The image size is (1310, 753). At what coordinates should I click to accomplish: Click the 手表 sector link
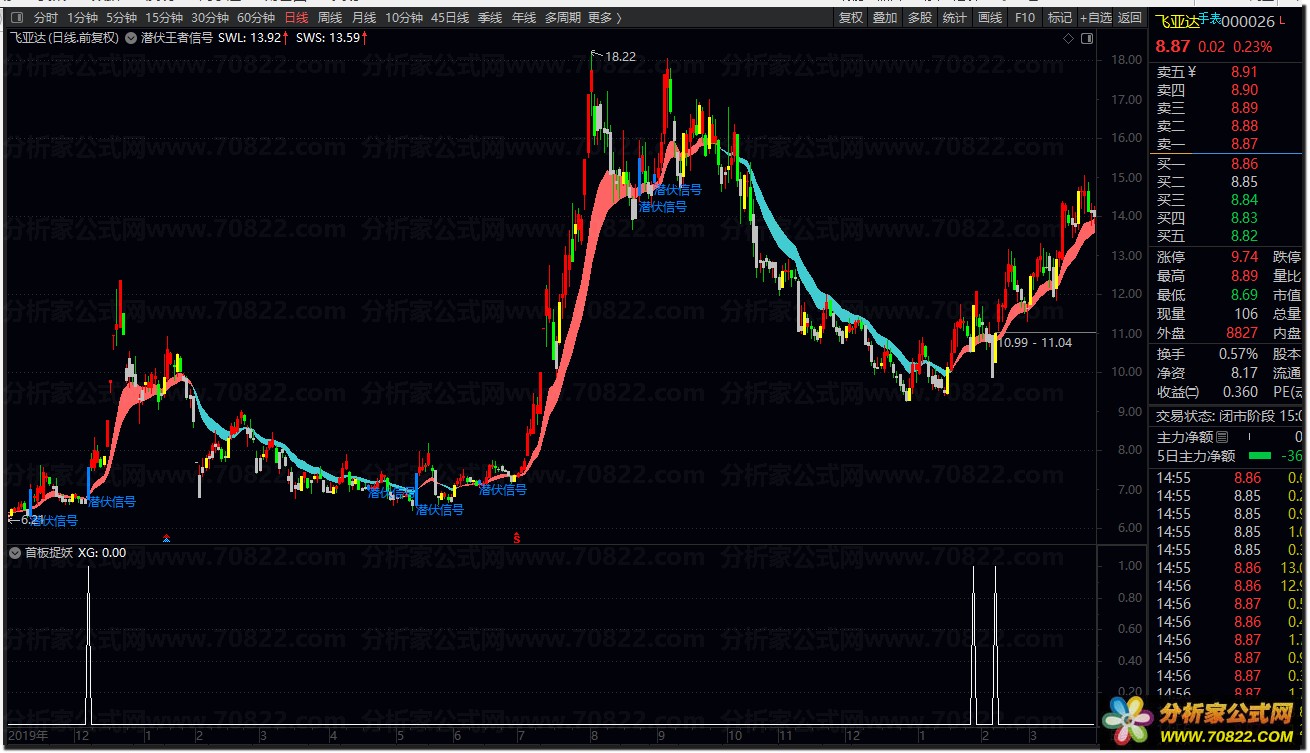click(1210, 17)
